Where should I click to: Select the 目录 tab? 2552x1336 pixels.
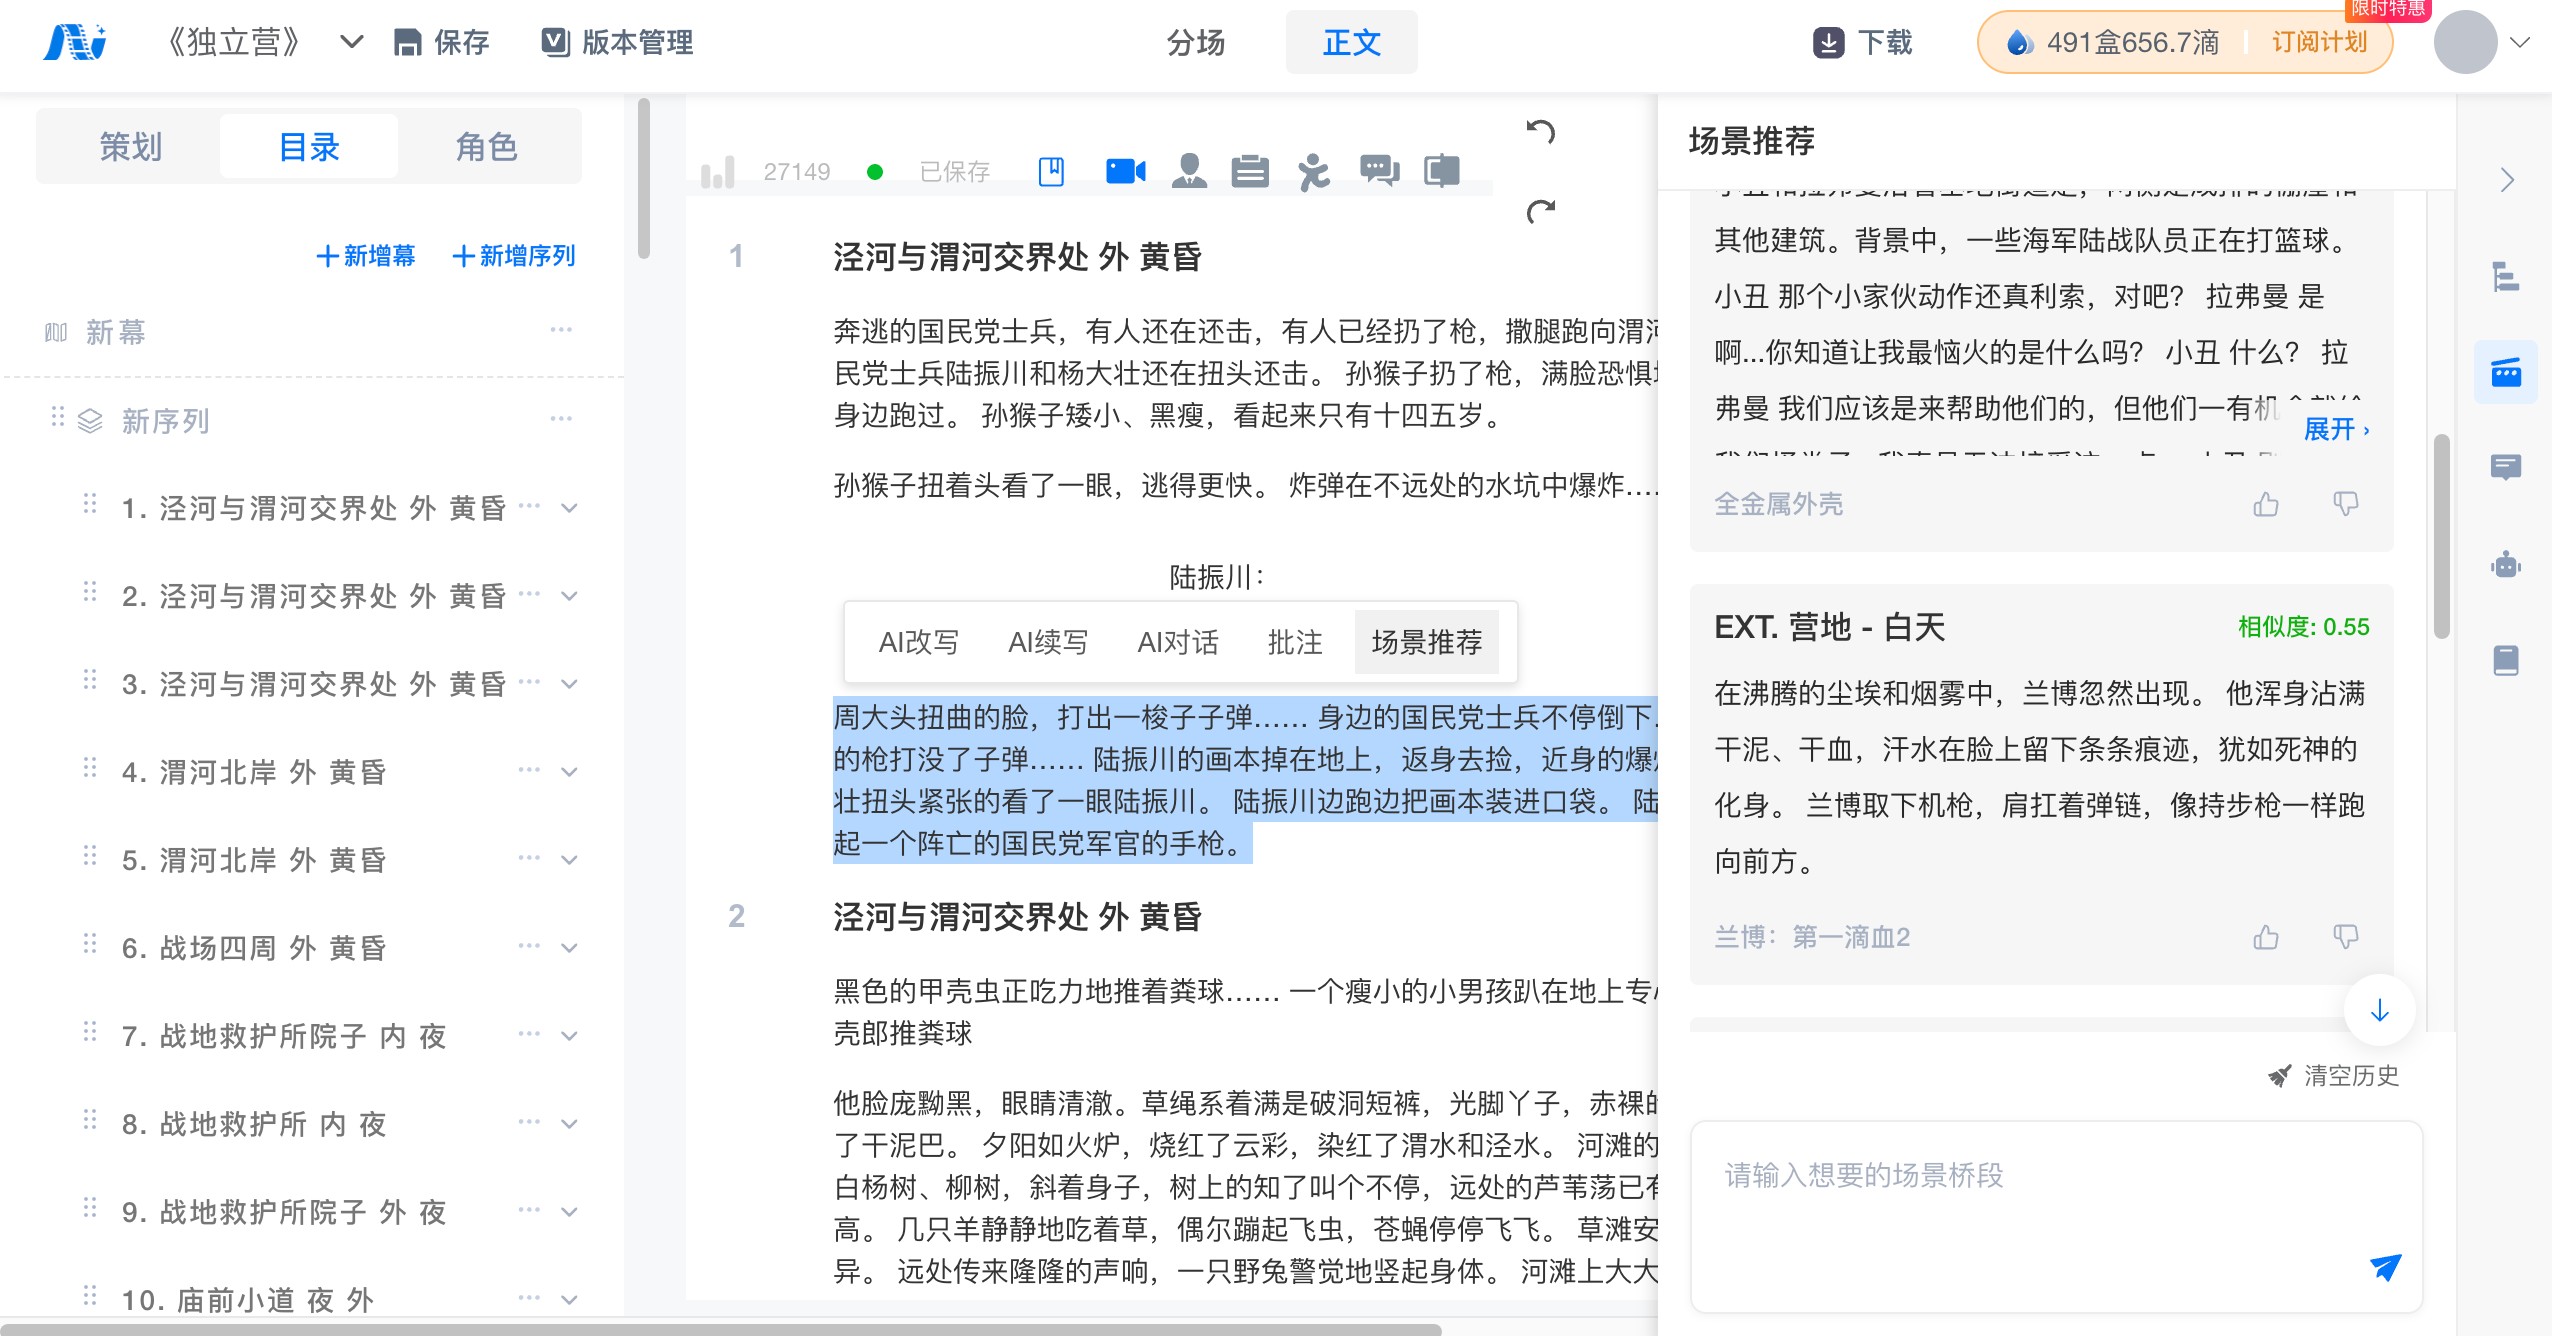point(309,147)
